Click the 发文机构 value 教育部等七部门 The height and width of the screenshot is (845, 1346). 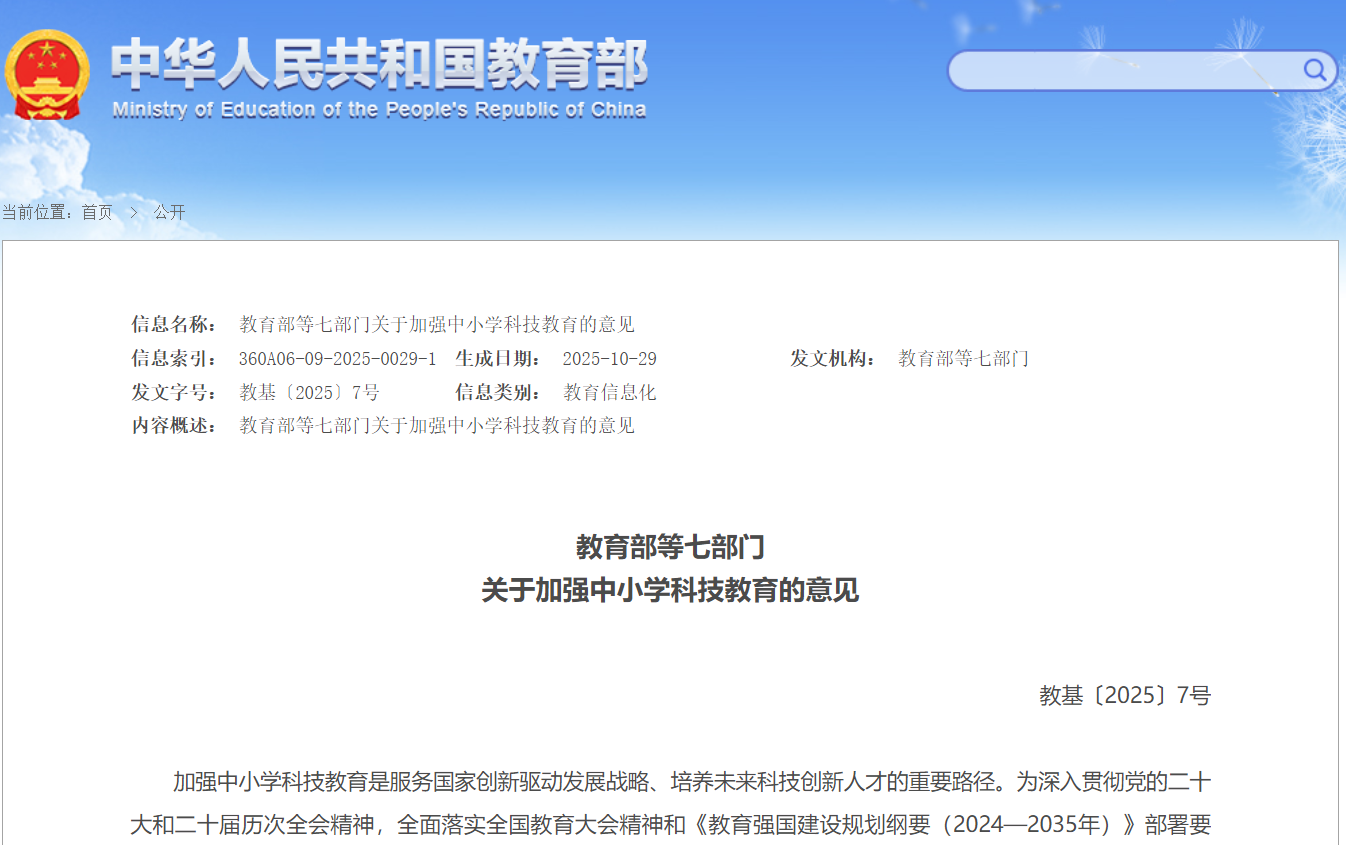point(963,359)
